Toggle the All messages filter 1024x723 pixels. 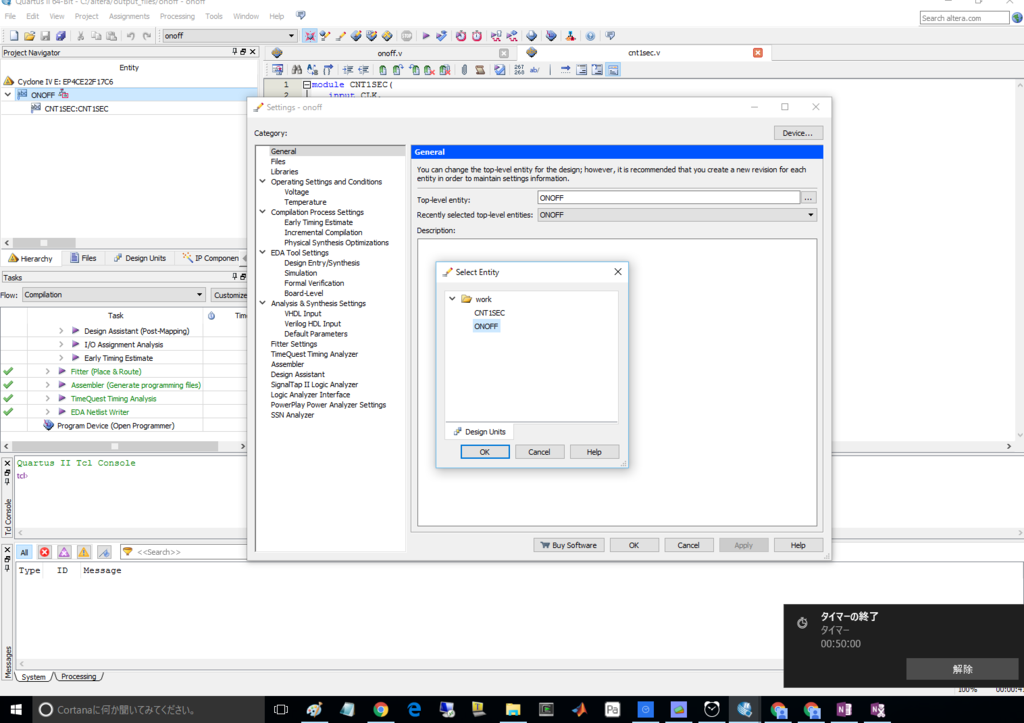pyautogui.click(x=24, y=552)
